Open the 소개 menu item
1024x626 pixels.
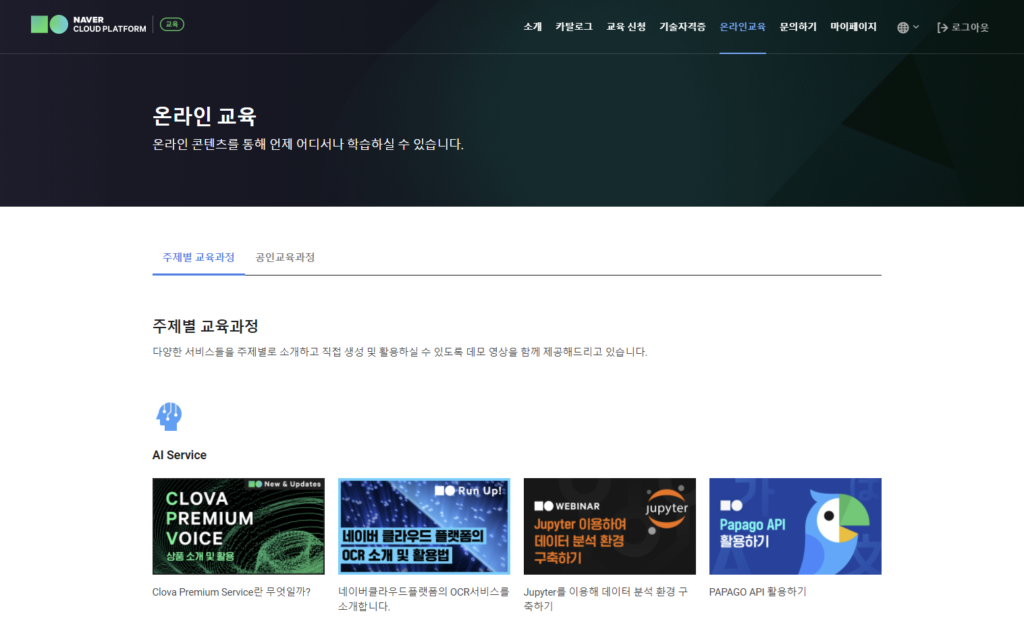coord(532,27)
